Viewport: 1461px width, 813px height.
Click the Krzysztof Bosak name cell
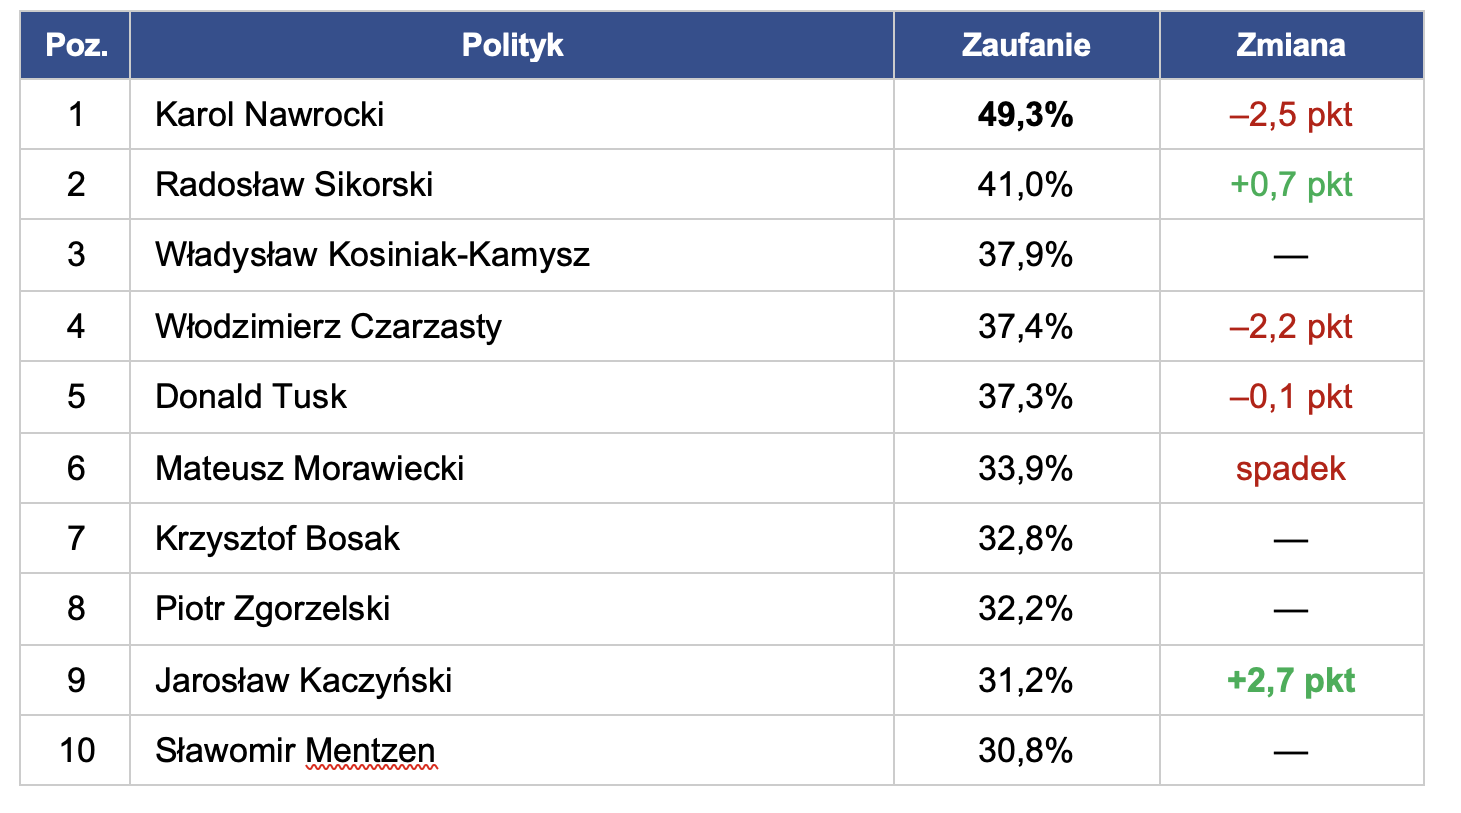(x=277, y=539)
